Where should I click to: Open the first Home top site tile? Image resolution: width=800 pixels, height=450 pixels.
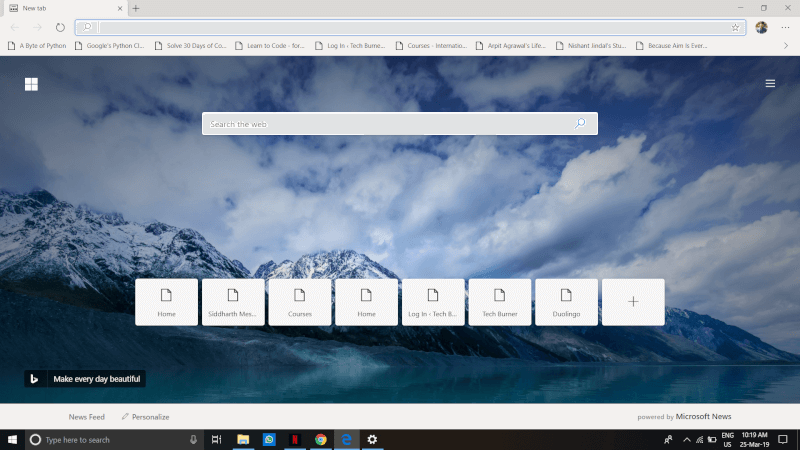166,302
